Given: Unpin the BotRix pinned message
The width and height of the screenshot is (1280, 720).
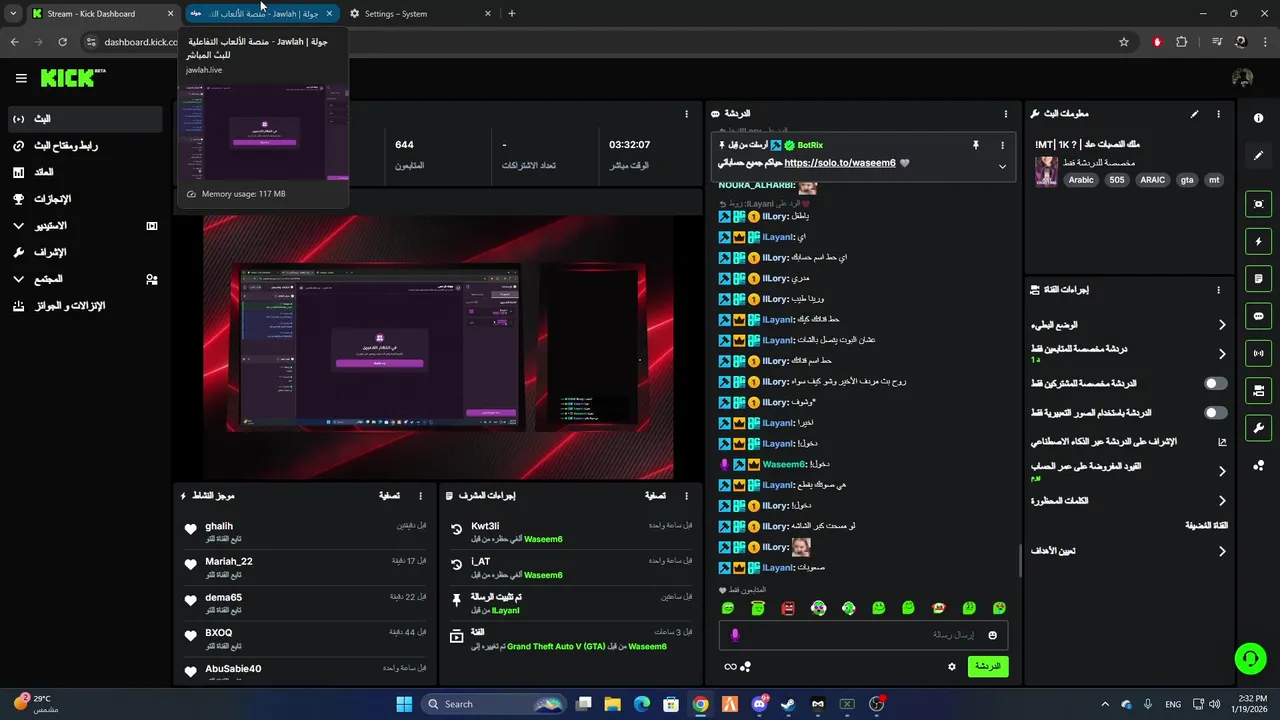Looking at the screenshot, I should coord(976,145).
